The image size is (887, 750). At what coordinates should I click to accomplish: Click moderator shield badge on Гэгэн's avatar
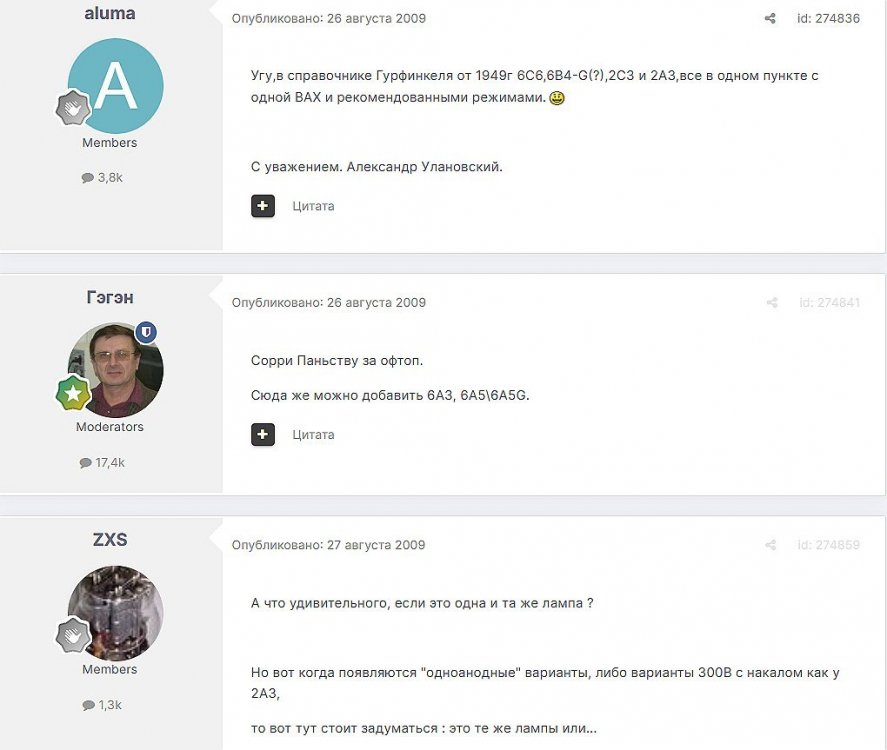coord(147,332)
